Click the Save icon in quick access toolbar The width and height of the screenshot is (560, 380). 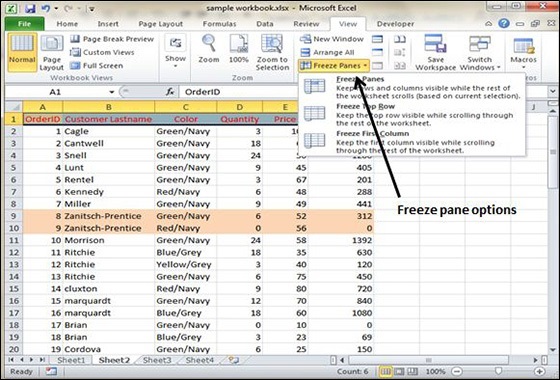pyautogui.click(x=30, y=8)
